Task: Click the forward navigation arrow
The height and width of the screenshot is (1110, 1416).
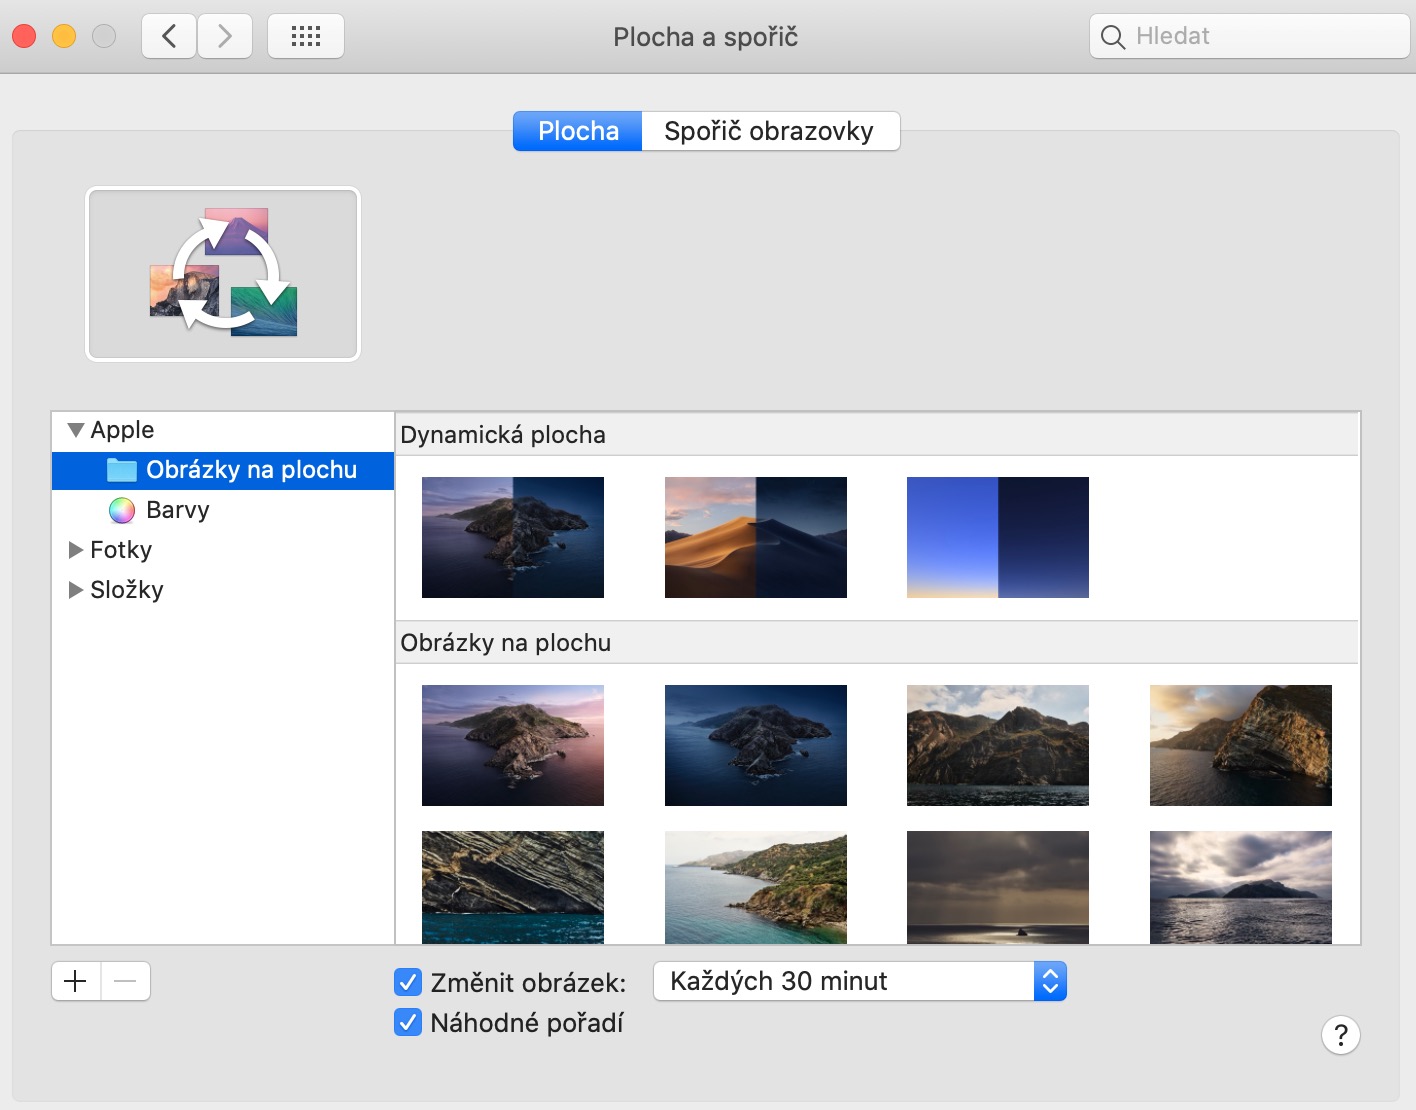Action: pyautogui.click(x=225, y=37)
